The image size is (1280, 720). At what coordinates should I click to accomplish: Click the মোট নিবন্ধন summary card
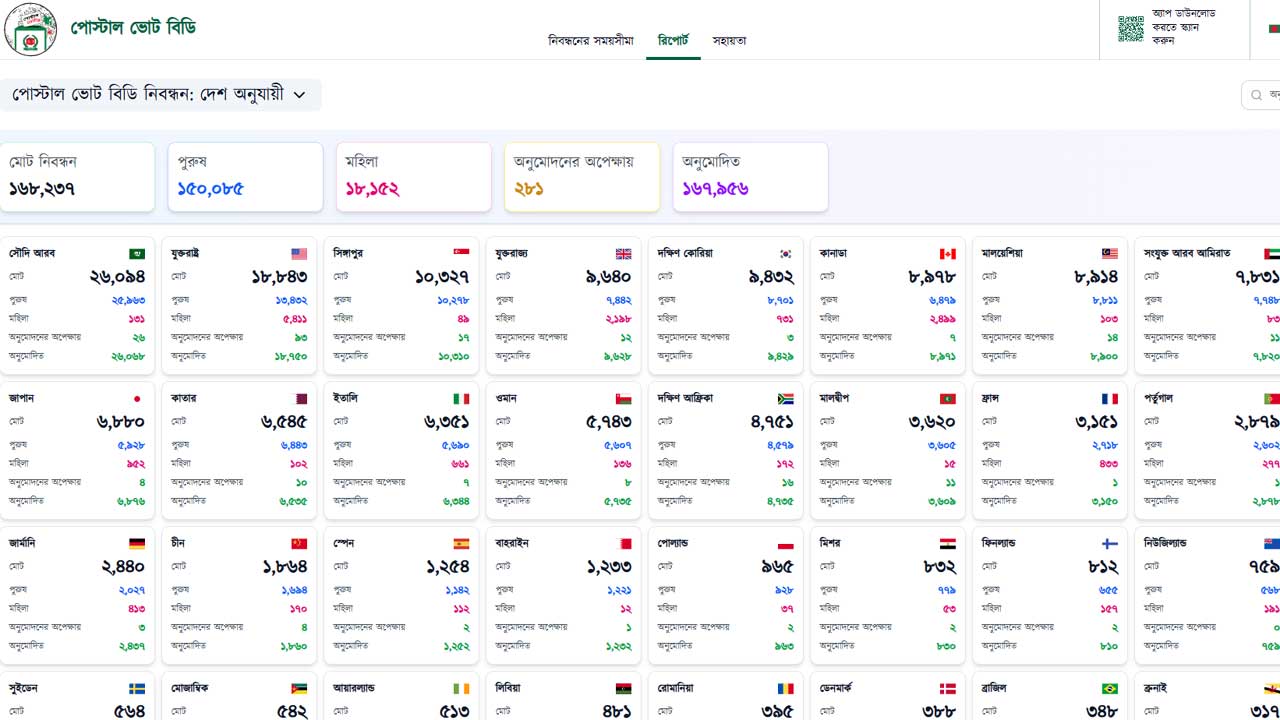coord(77,177)
